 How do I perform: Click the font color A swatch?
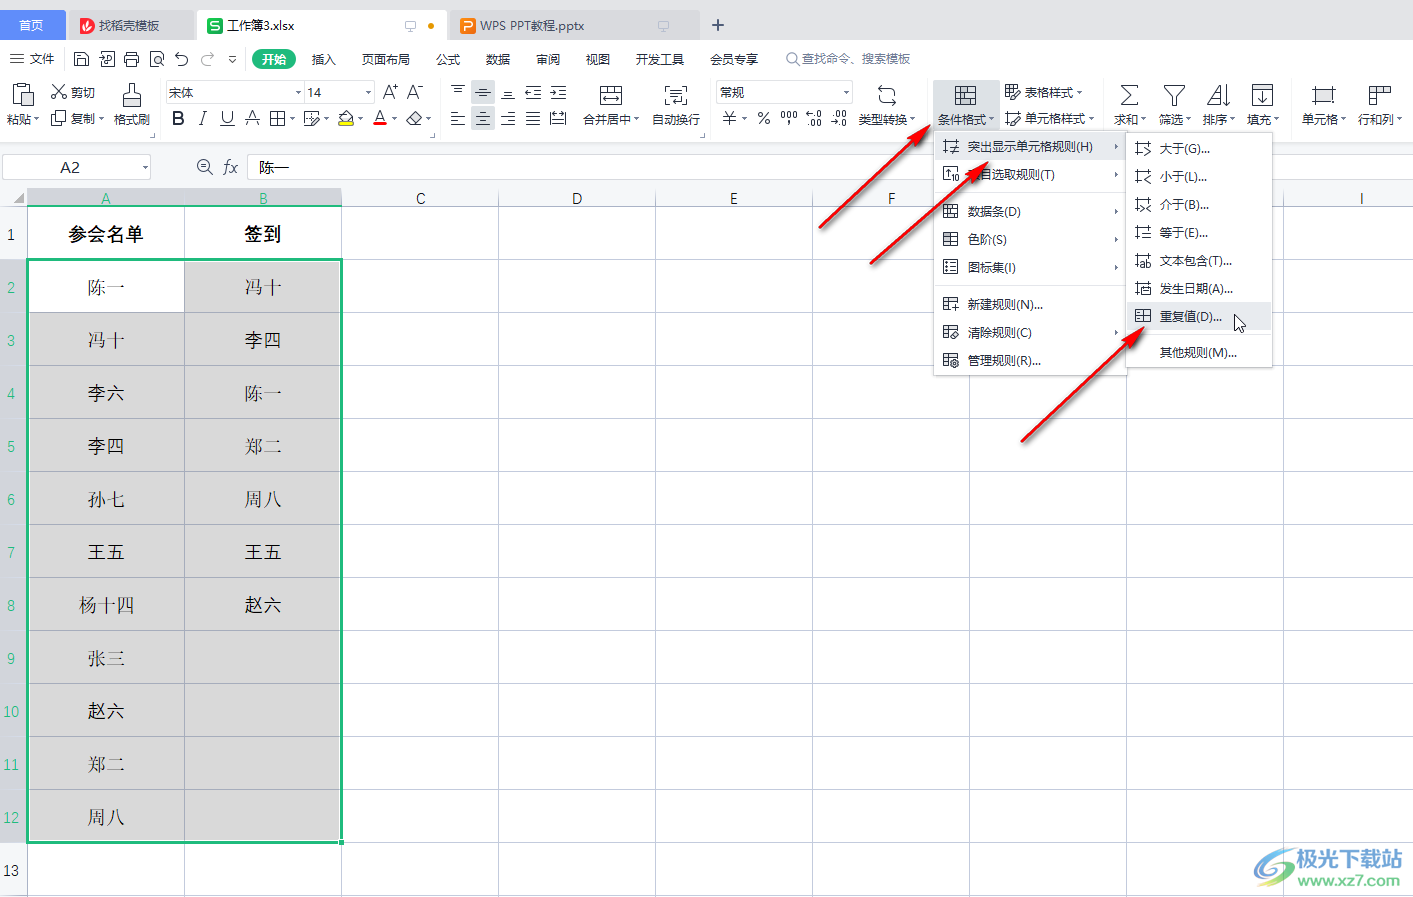380,119
